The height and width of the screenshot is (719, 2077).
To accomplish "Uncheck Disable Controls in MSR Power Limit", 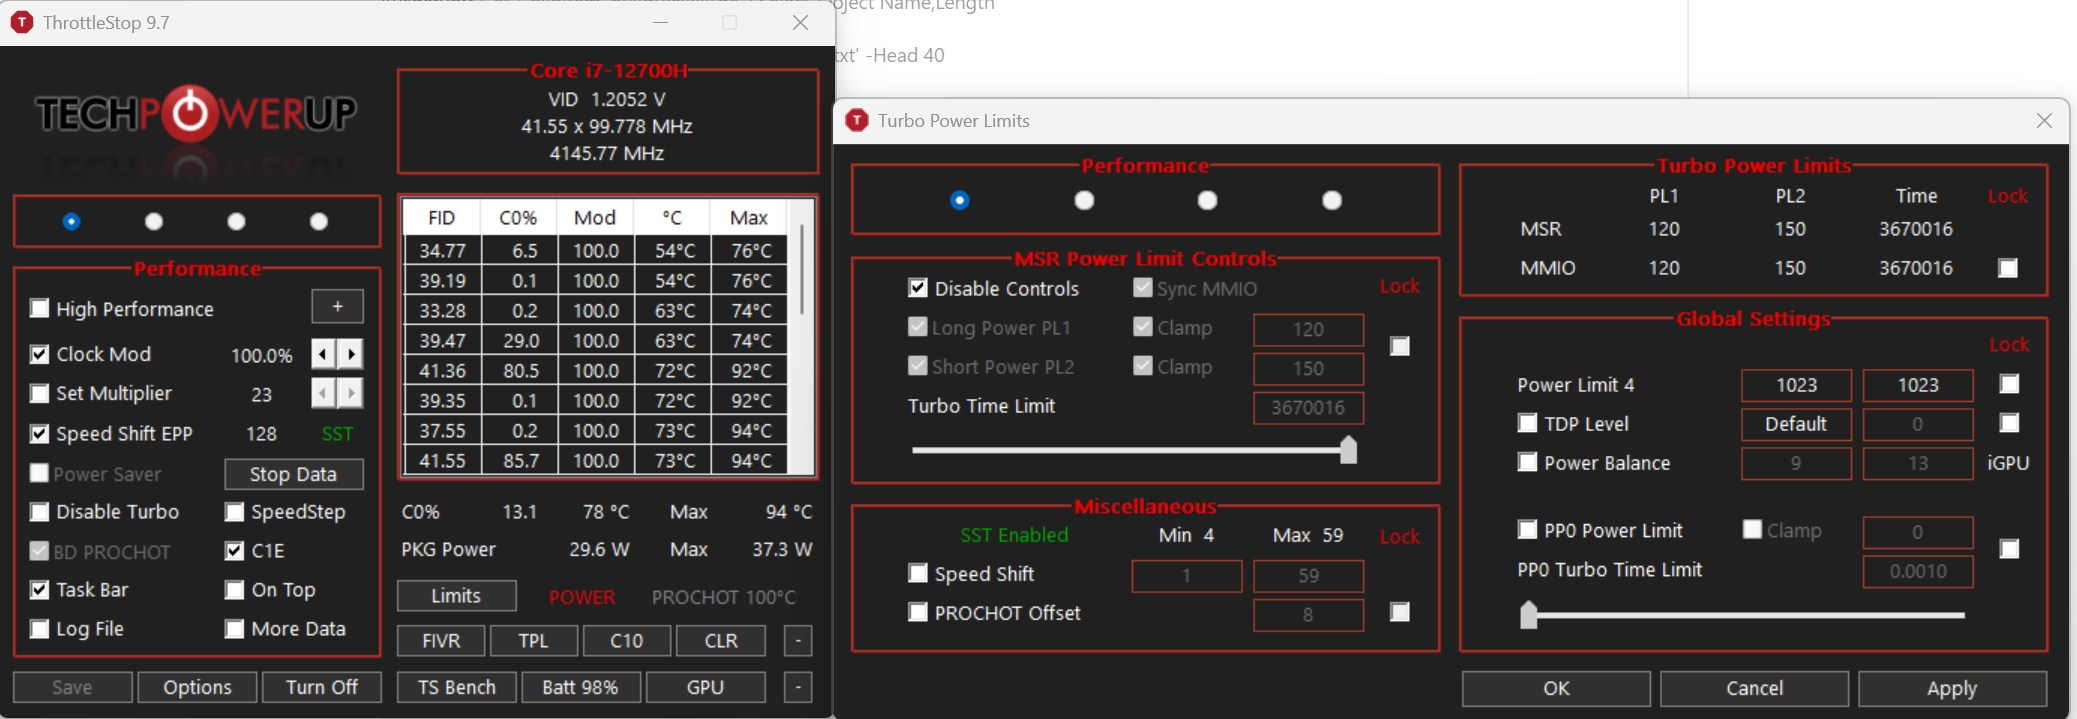I will pos(917,288).
